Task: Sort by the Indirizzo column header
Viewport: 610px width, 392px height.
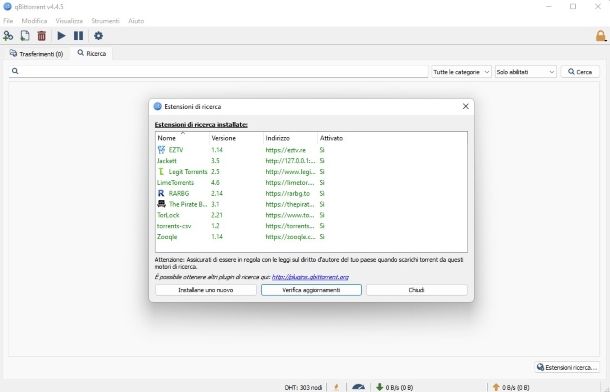Action: pyautogui.click(x=291, y=138)
